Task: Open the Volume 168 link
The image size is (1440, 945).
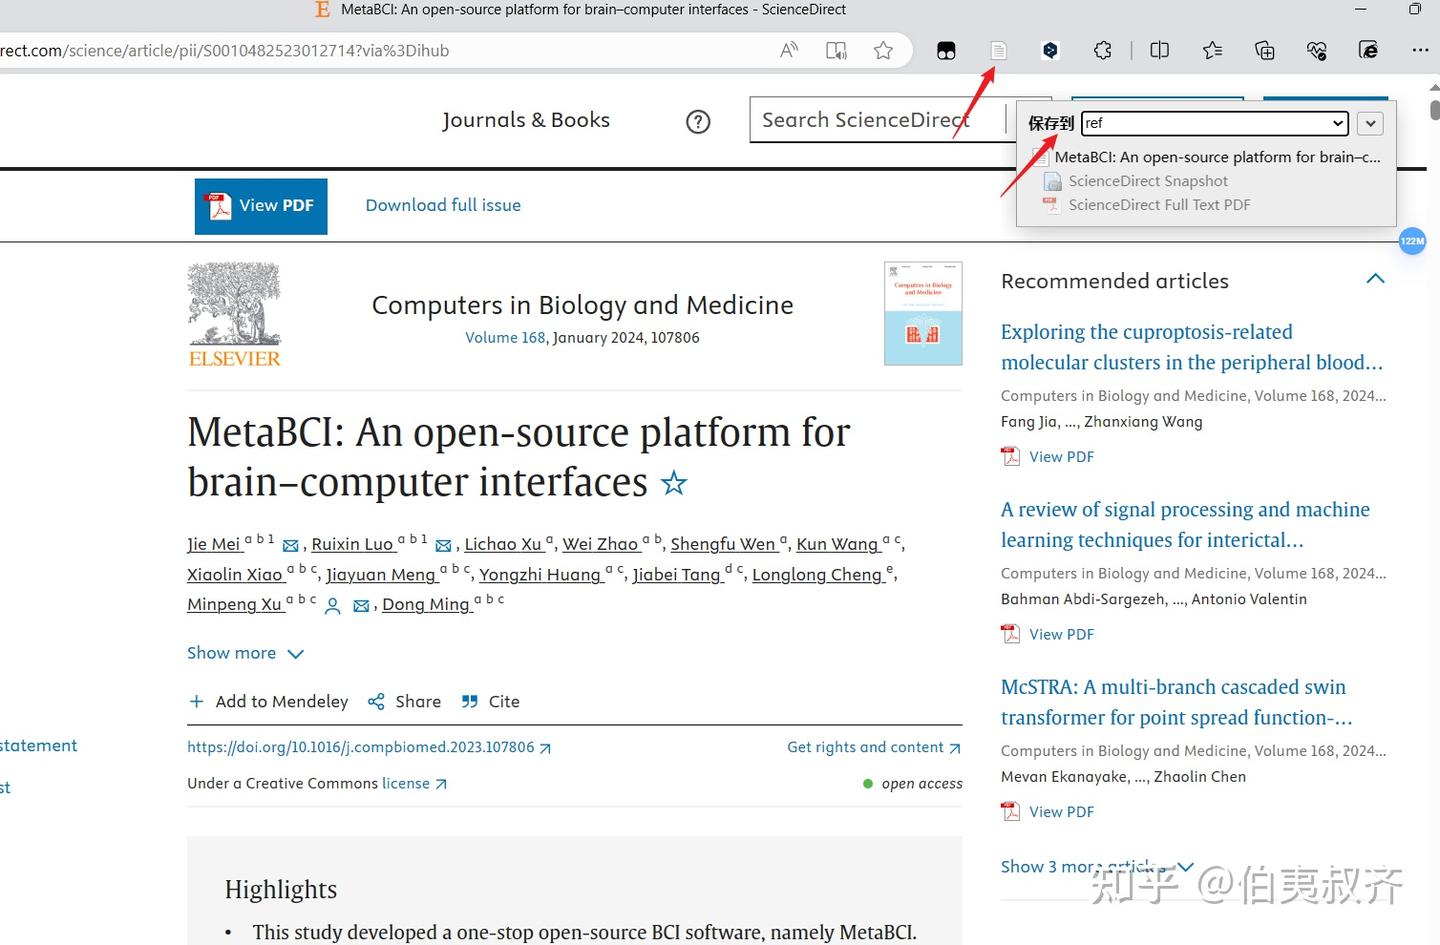Action: pyautogui.click(x=505, y=338)
